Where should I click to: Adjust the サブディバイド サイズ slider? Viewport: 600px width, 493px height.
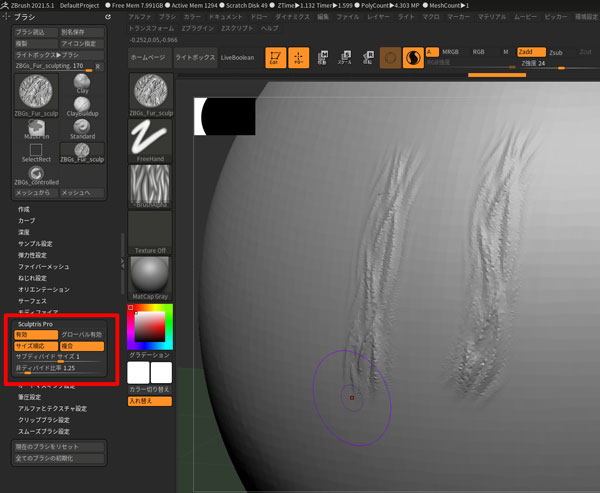[59, 357]
